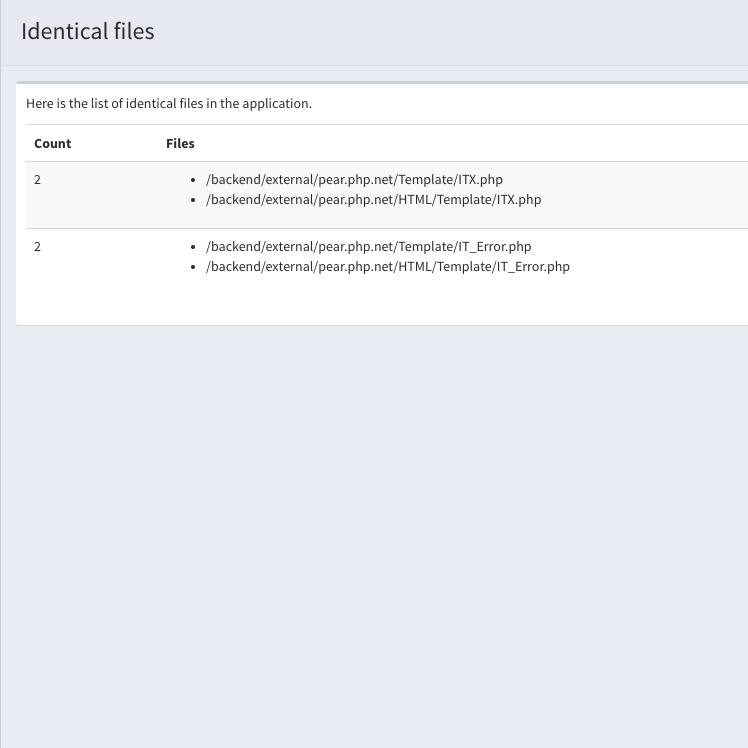The image size is (748, 748).
Task: Click the bullet before Template/IT_Error.php
Action: click(x=193, y=247)
